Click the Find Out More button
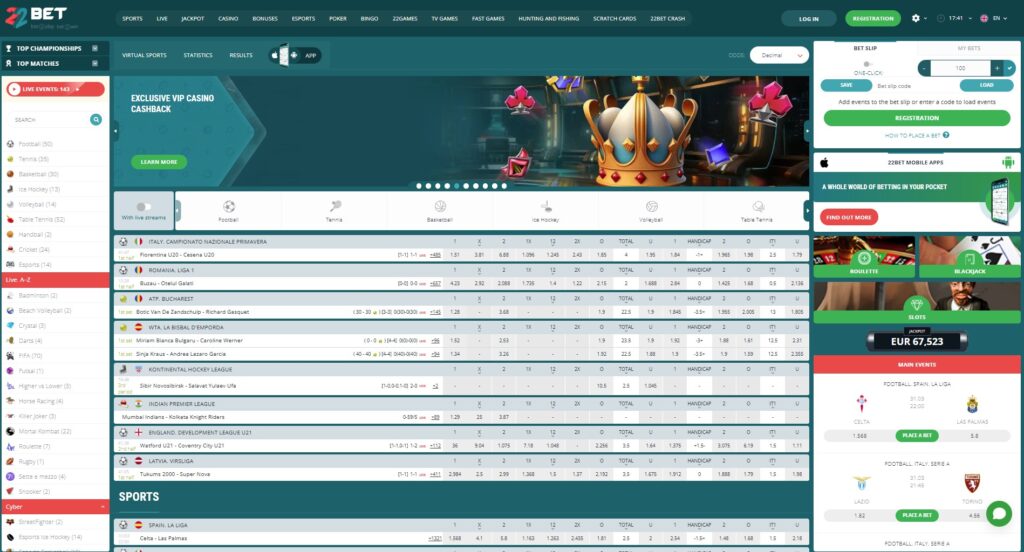Screen dimensions: 1024x552 (x=848, y=217)
